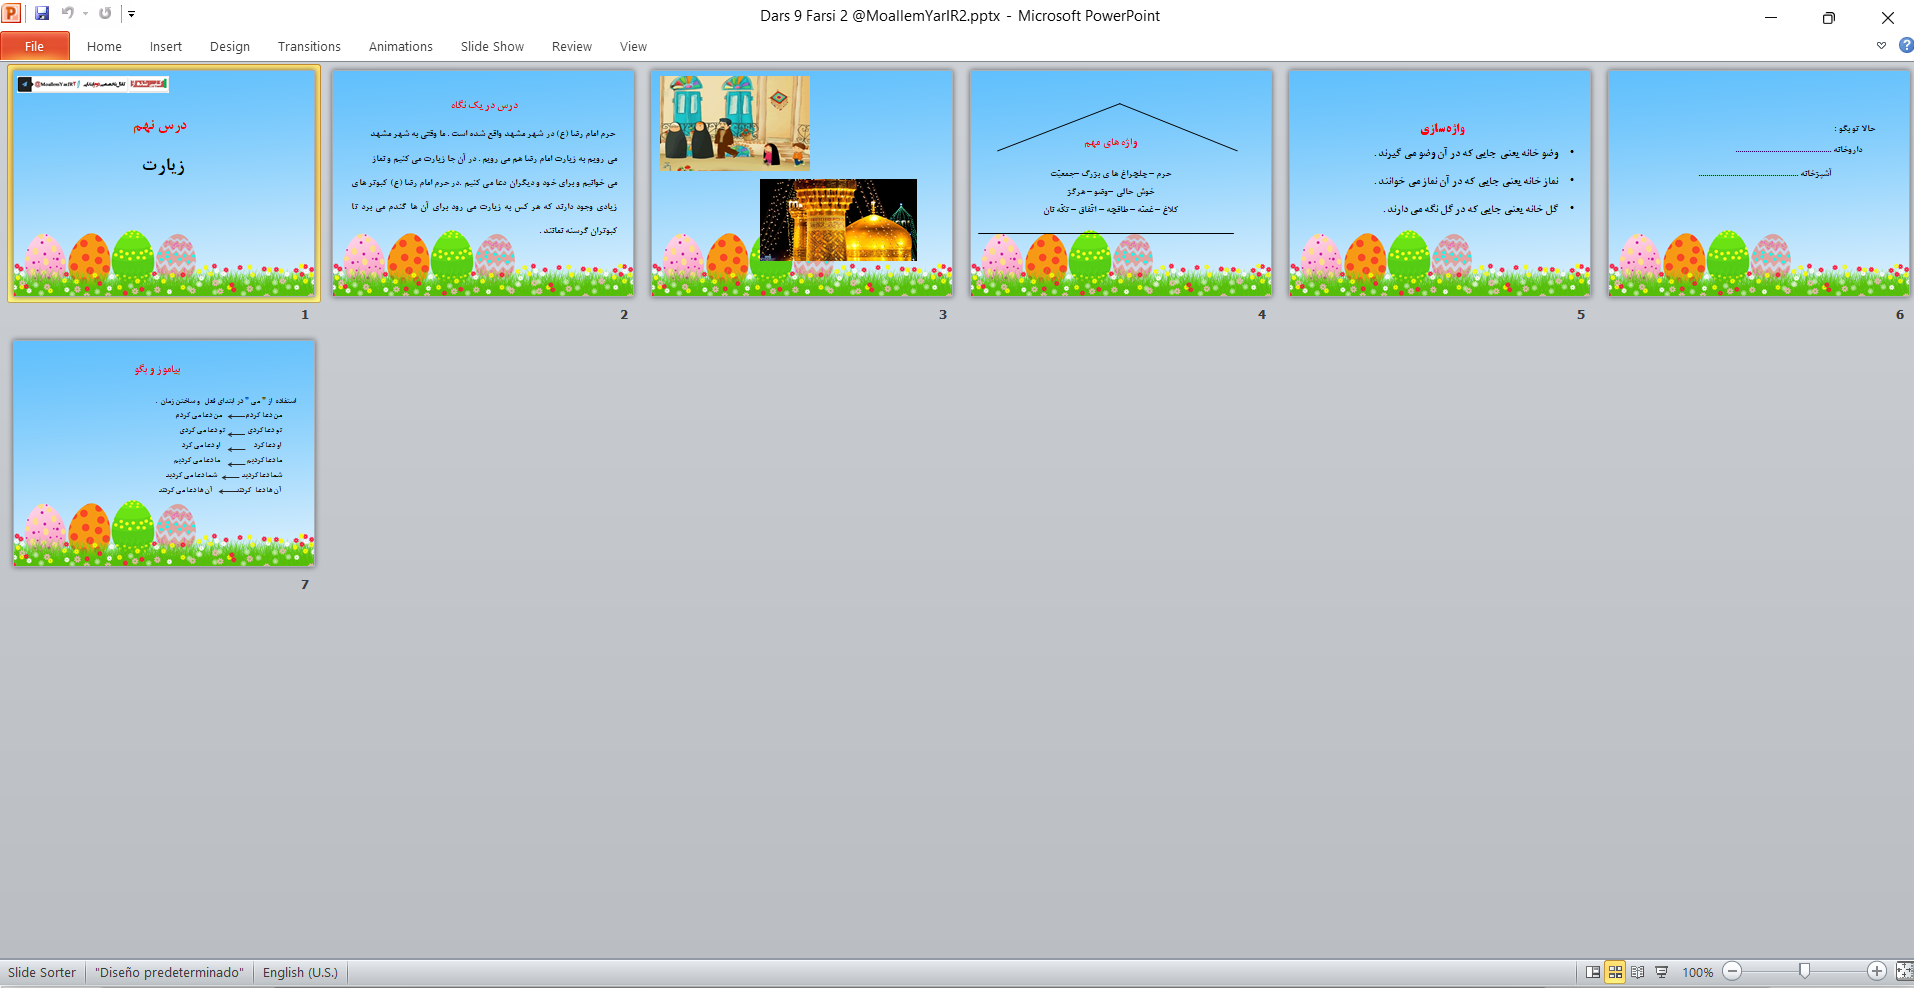Image resolution: width=1914 pixels, height=988 pixels.
Task: Click the Slide Sorter view icon
Action: [1615, 972]
